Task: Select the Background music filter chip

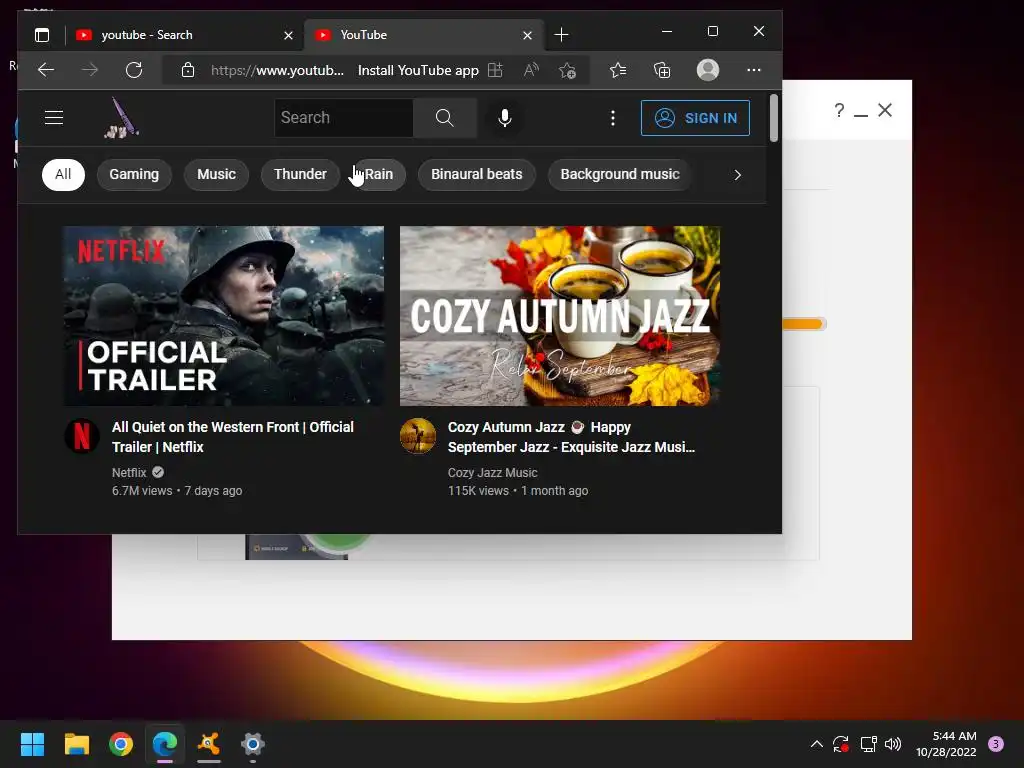Action: tap(620, 174)
